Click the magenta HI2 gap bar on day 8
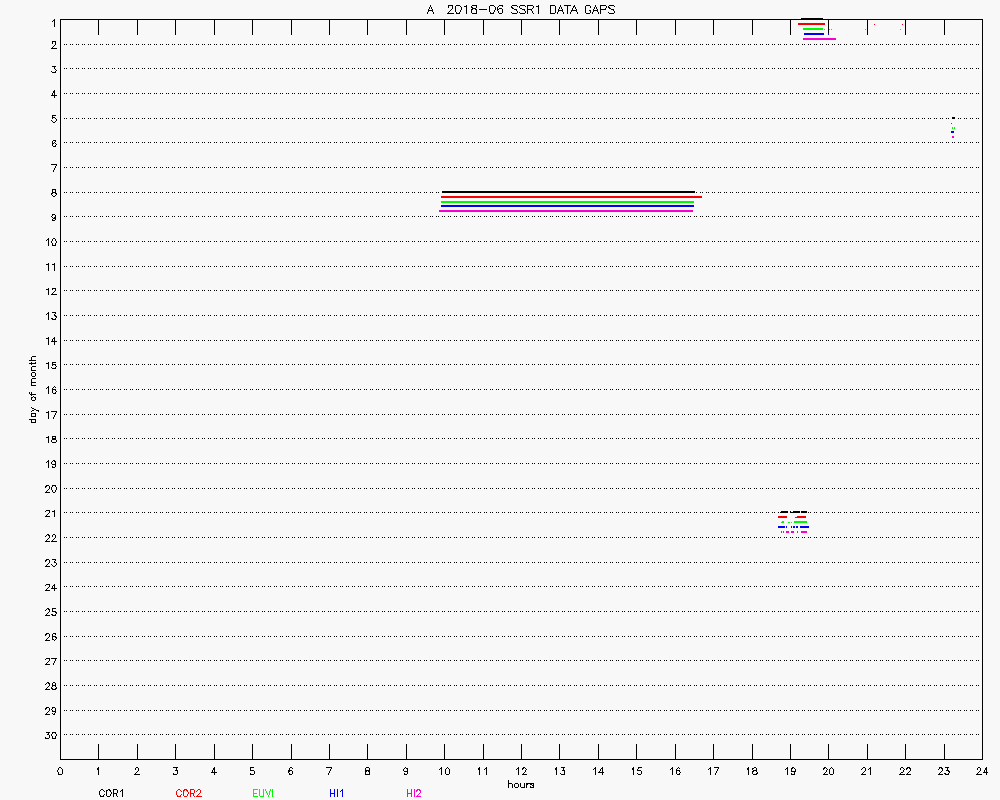 pos(566,211)
